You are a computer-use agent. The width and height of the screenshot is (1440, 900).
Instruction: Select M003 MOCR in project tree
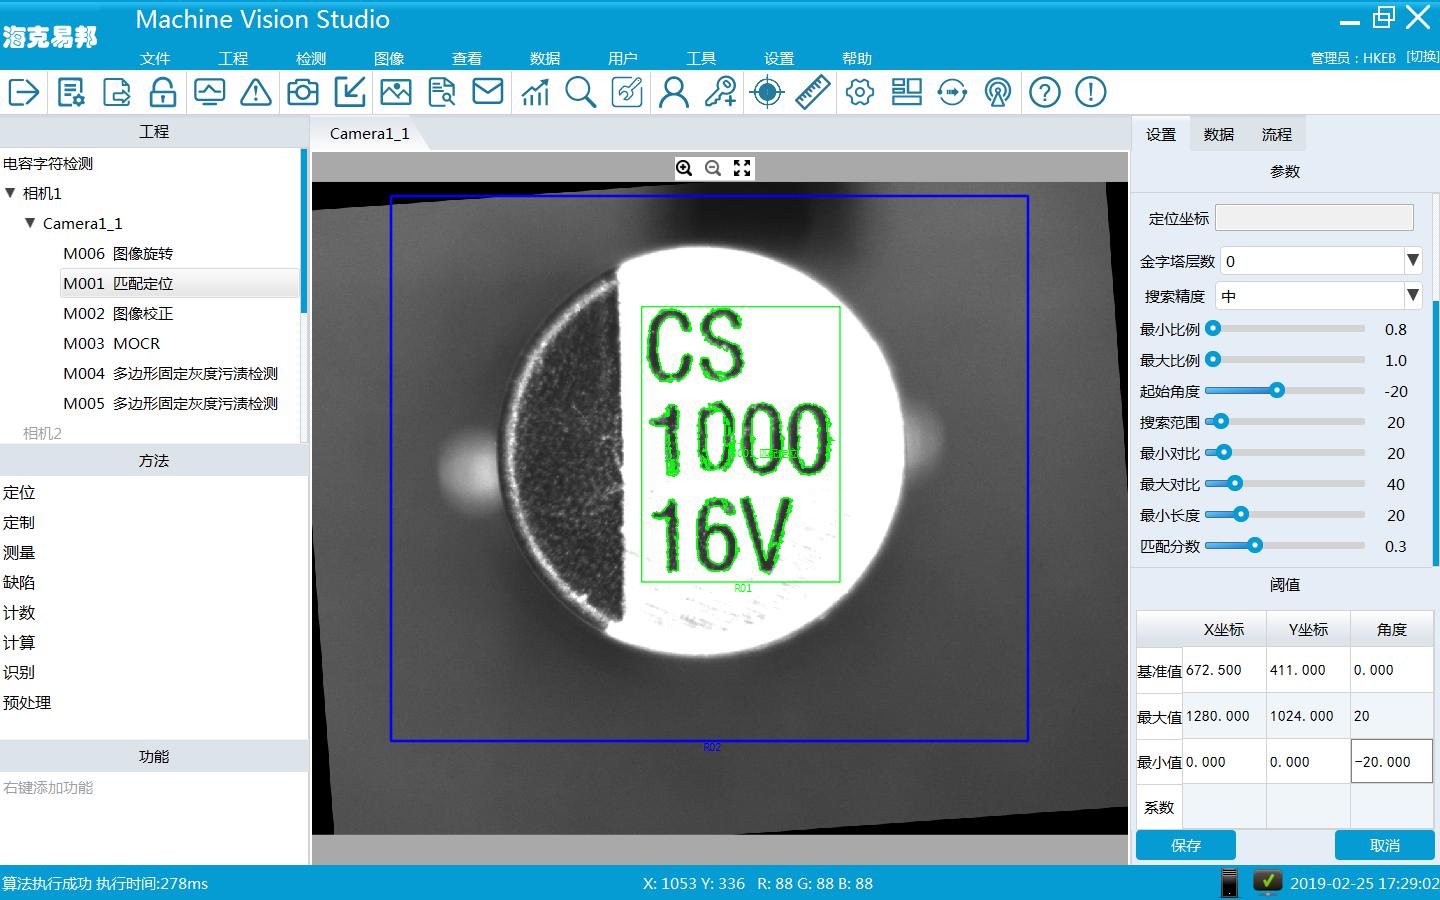click(112, 343)
